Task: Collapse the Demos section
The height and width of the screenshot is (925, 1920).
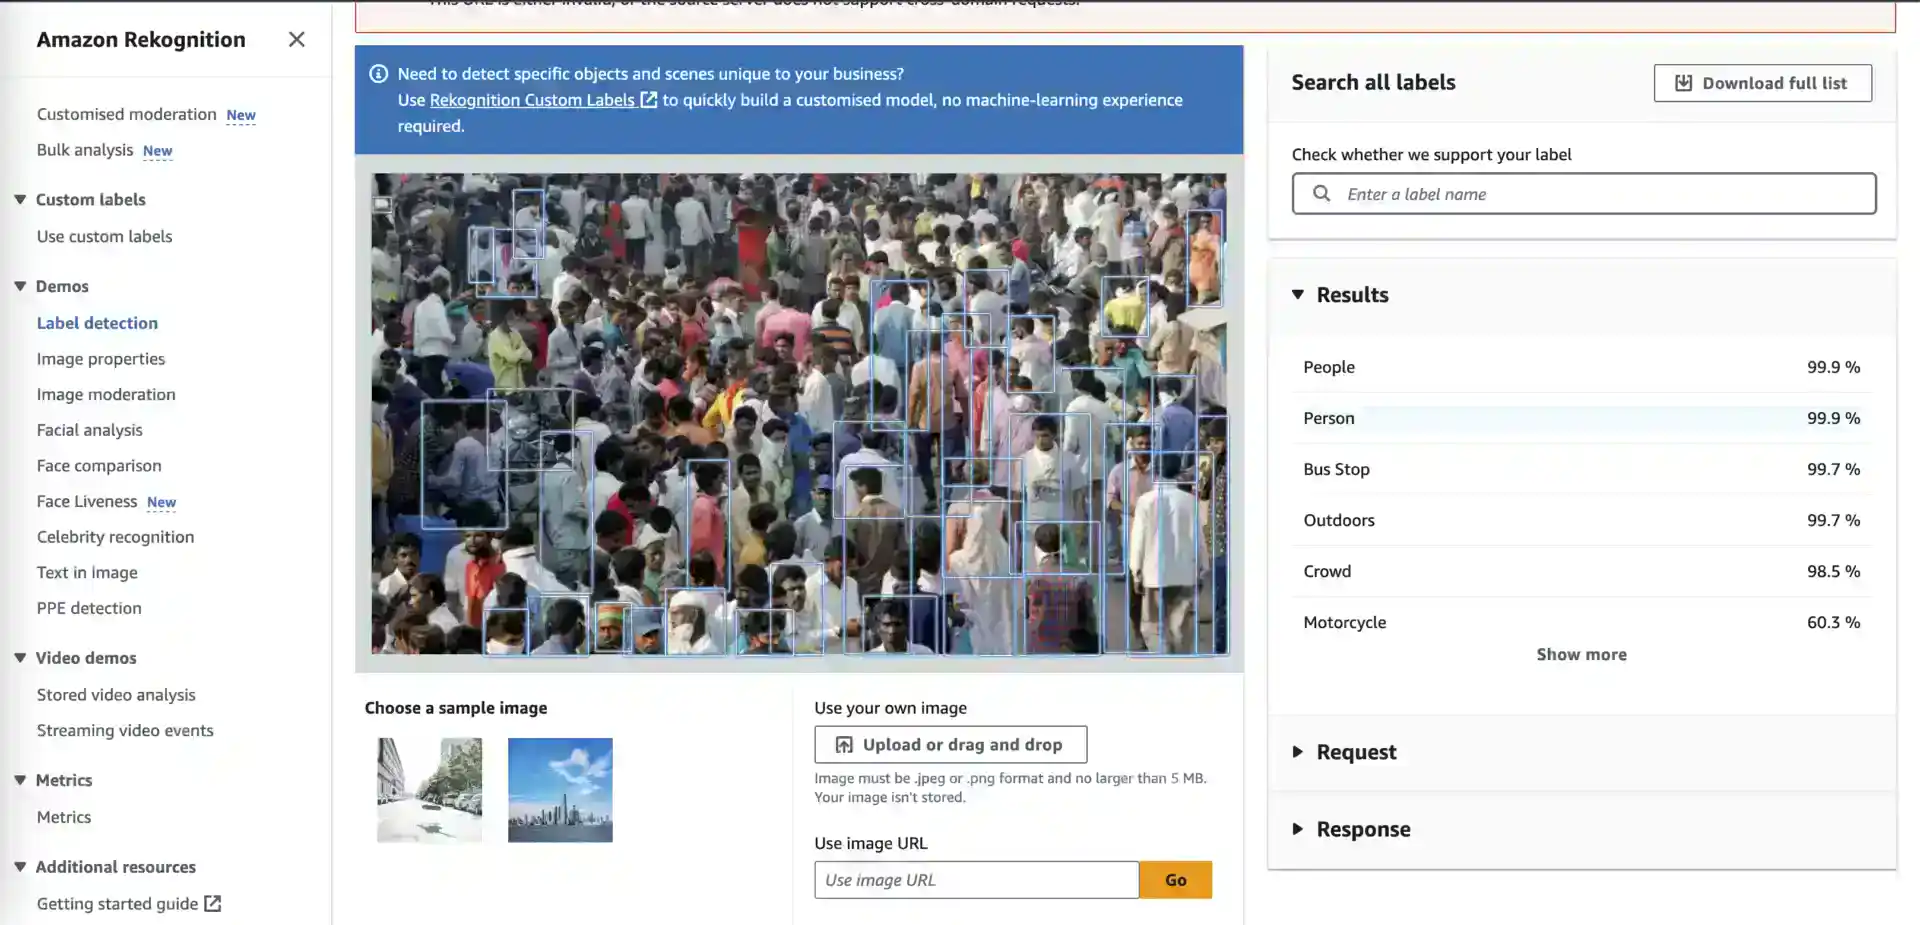Action: (x=20, y=286)
